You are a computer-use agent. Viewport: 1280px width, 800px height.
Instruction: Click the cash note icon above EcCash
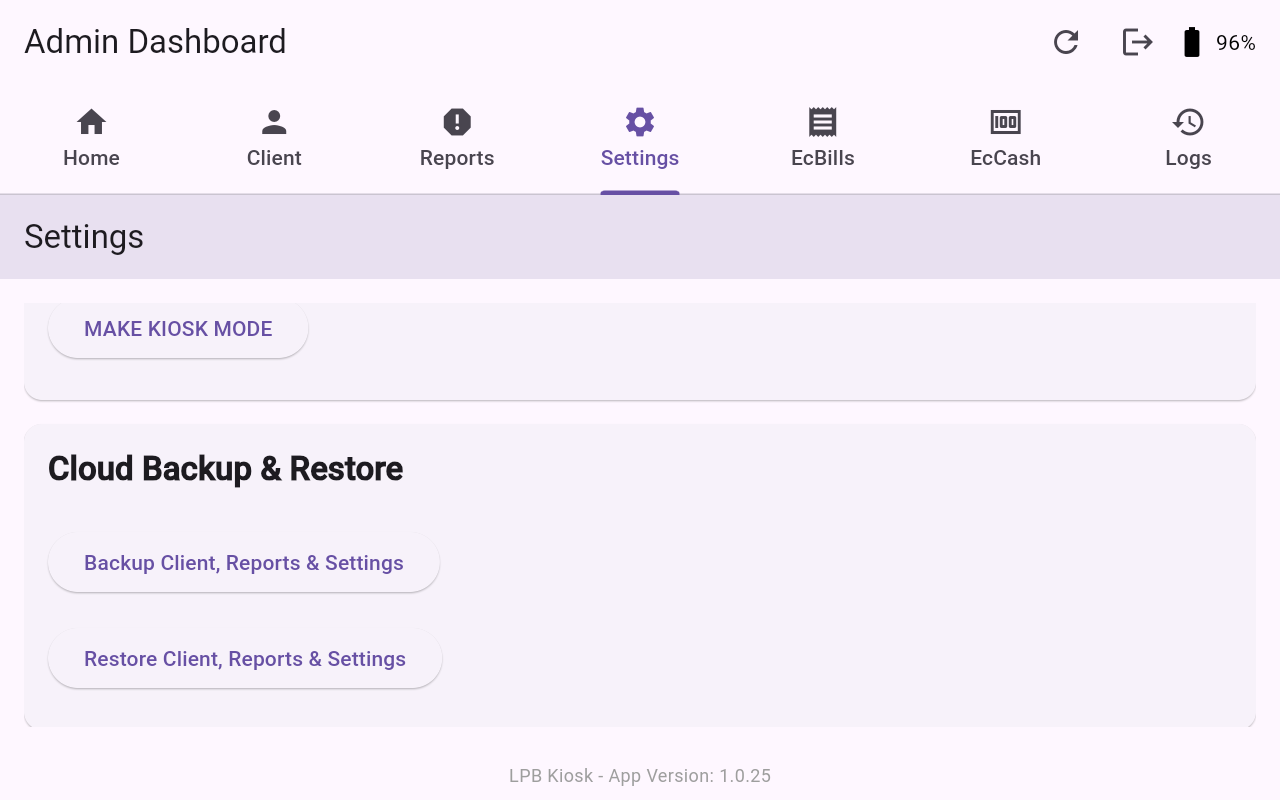click(1005, 122)
